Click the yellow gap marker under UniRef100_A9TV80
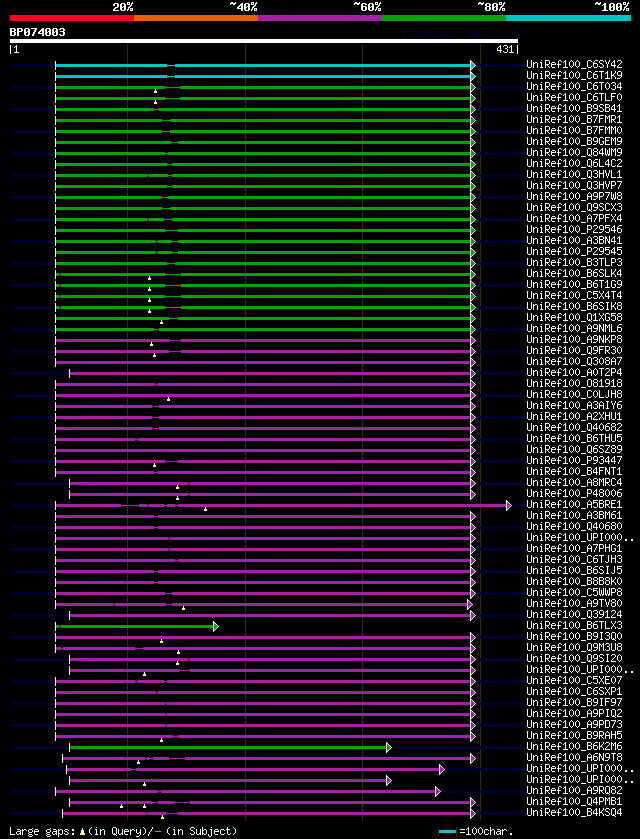640x839 pixels. (184, 608)
